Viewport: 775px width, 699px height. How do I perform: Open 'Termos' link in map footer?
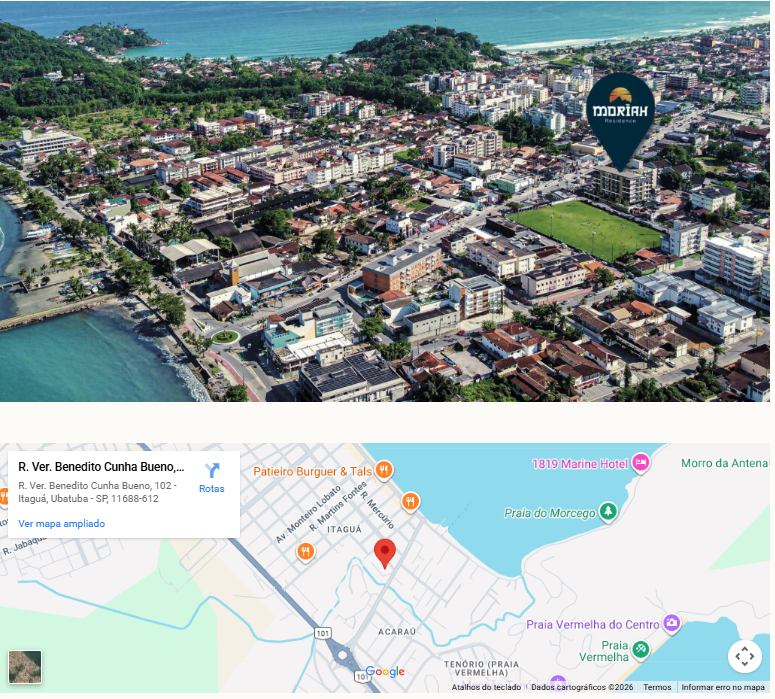pyautogui.click(x=657, y=687)
